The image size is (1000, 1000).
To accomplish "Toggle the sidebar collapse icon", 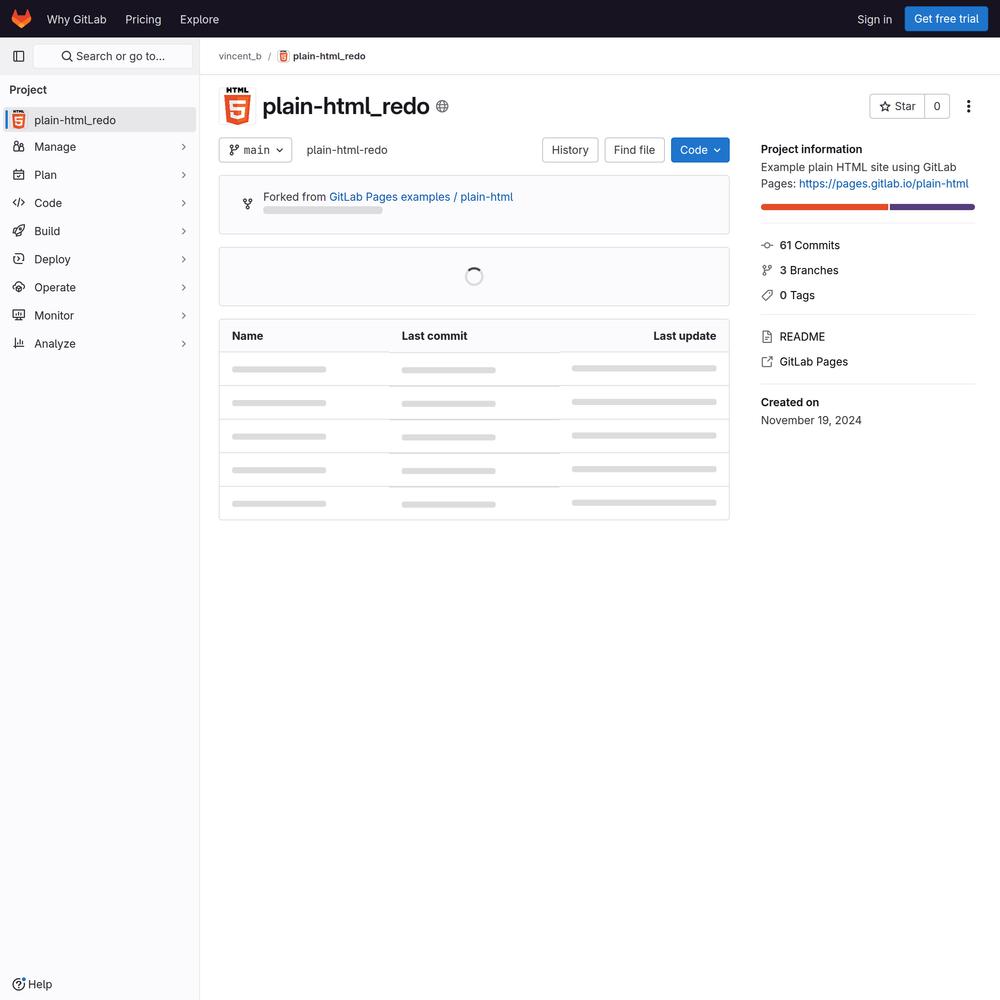I will (18, 56).
